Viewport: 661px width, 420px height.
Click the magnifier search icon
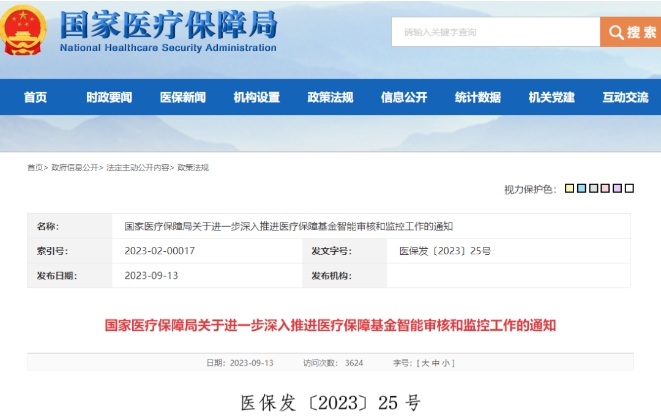pos(616,32)
